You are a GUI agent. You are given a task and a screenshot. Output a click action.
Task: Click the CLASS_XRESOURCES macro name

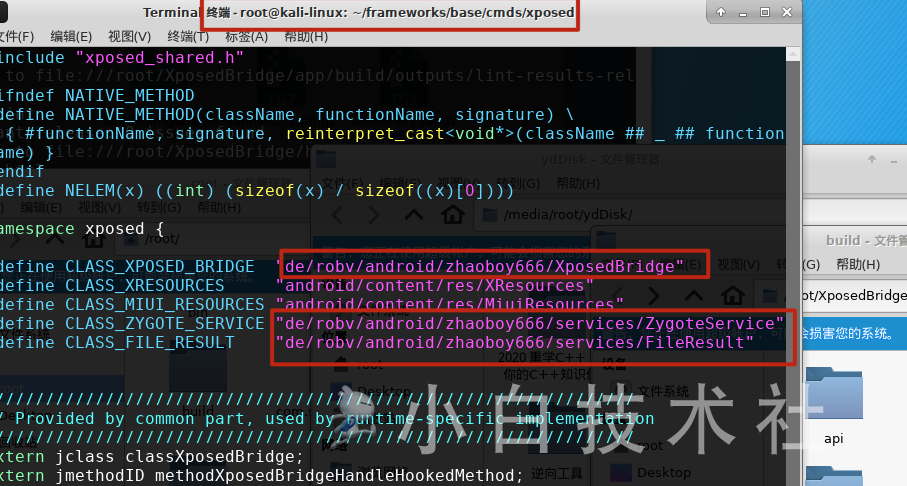(145, 285)
